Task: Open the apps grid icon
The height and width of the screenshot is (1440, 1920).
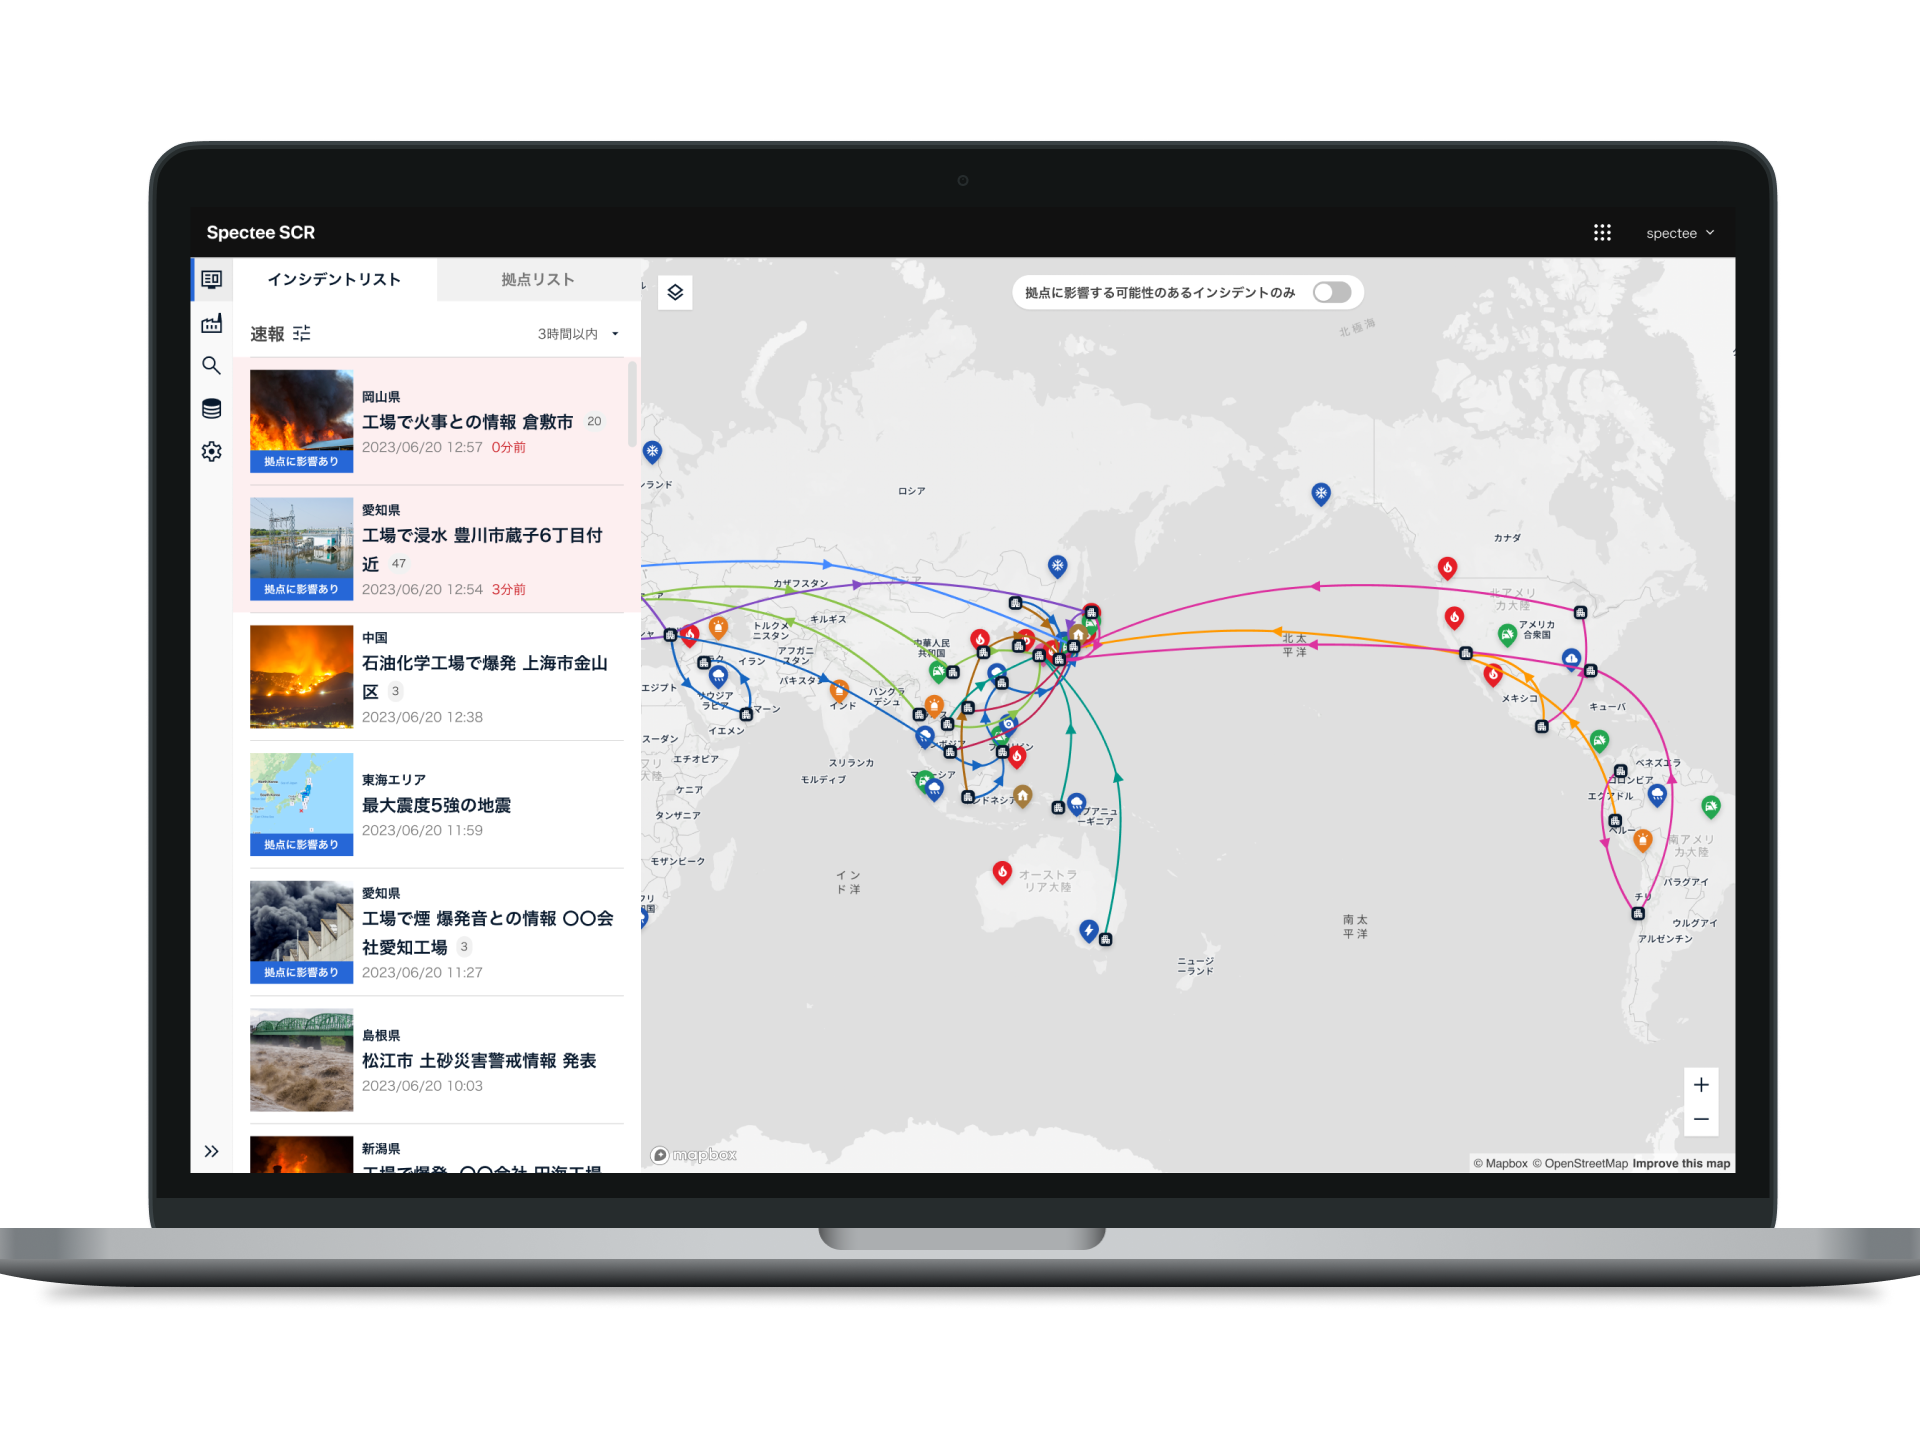Action: 1602,233
